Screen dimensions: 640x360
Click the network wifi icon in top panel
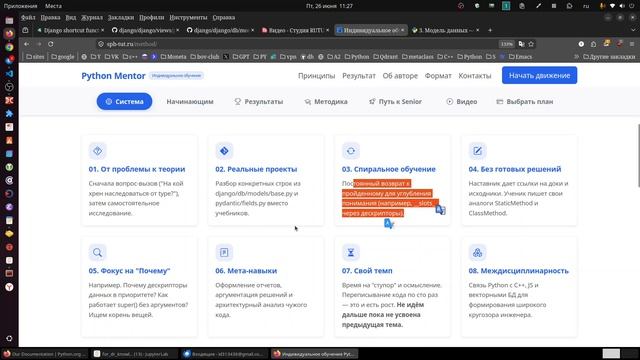tap(612, 6)
